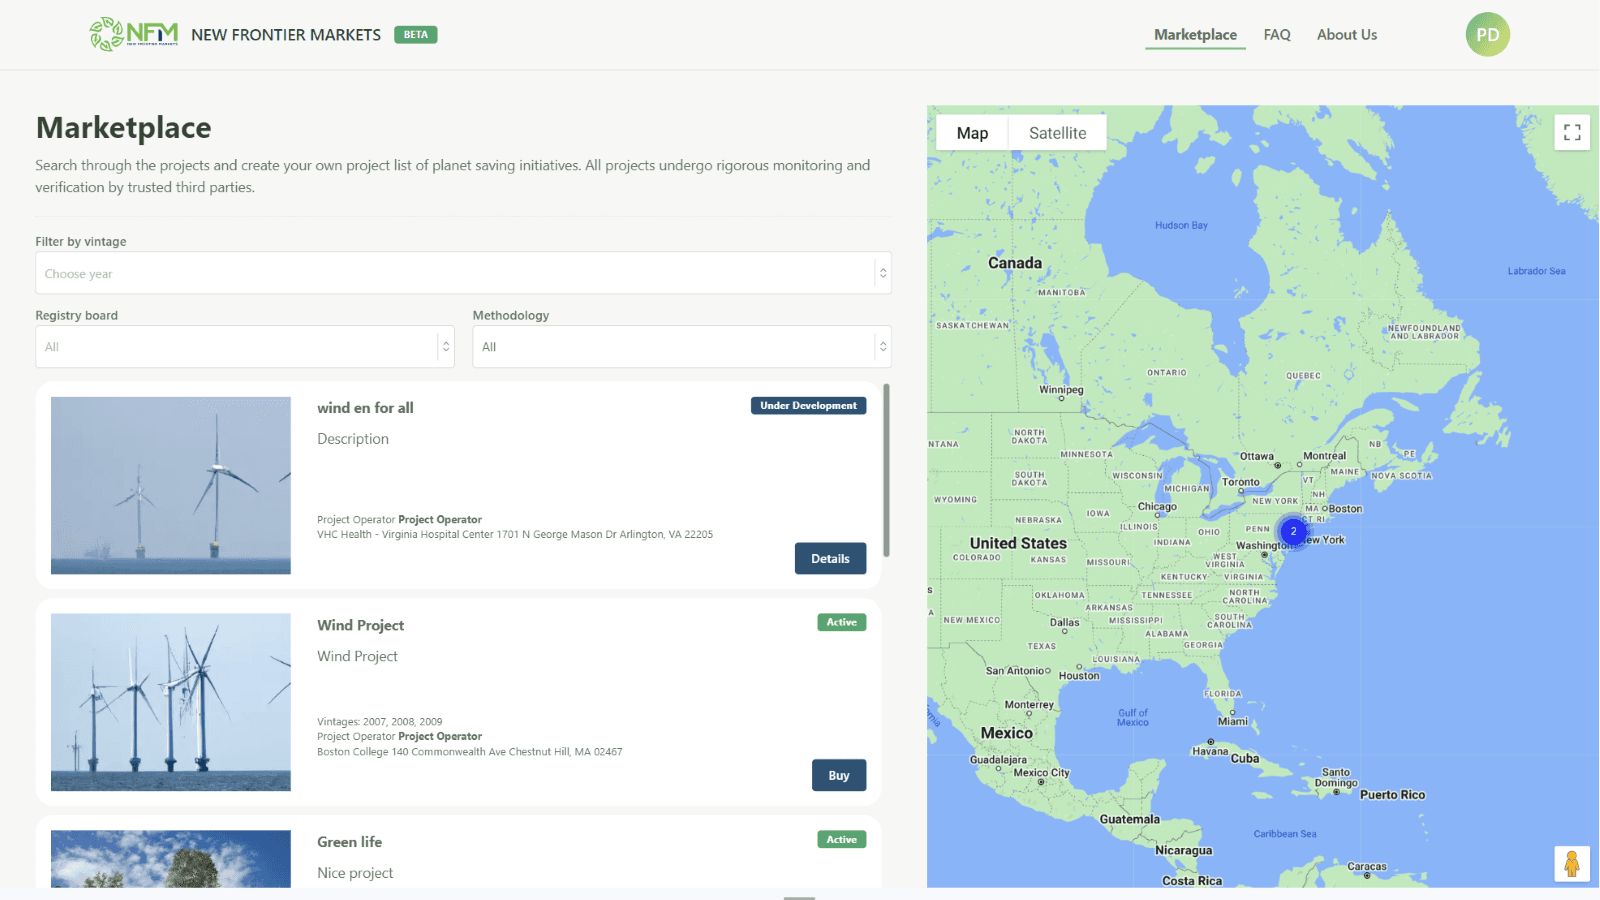Switch map to Satellite view
The width and height of the screenshot is (1600, 900).
pos(1057,133)
